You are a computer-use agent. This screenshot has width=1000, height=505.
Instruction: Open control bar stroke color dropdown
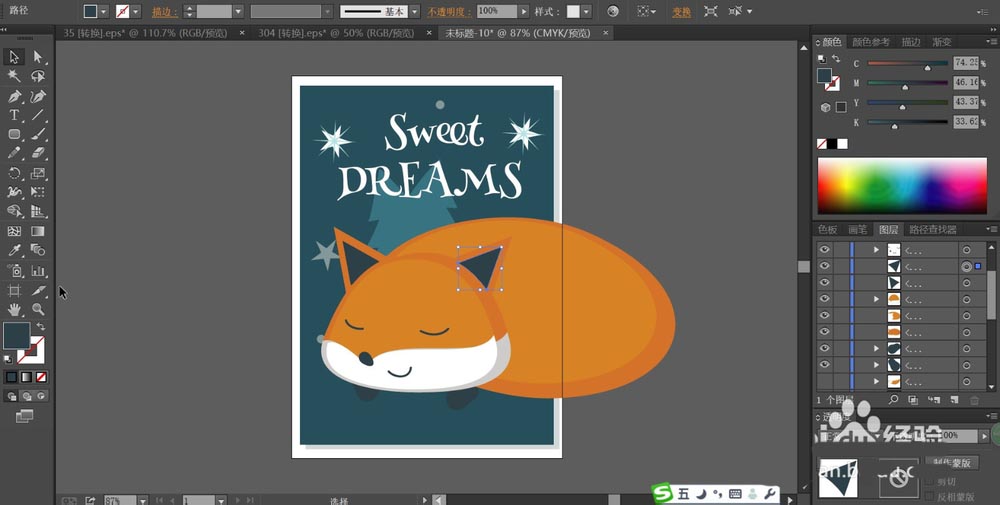(x=135, y=11)
